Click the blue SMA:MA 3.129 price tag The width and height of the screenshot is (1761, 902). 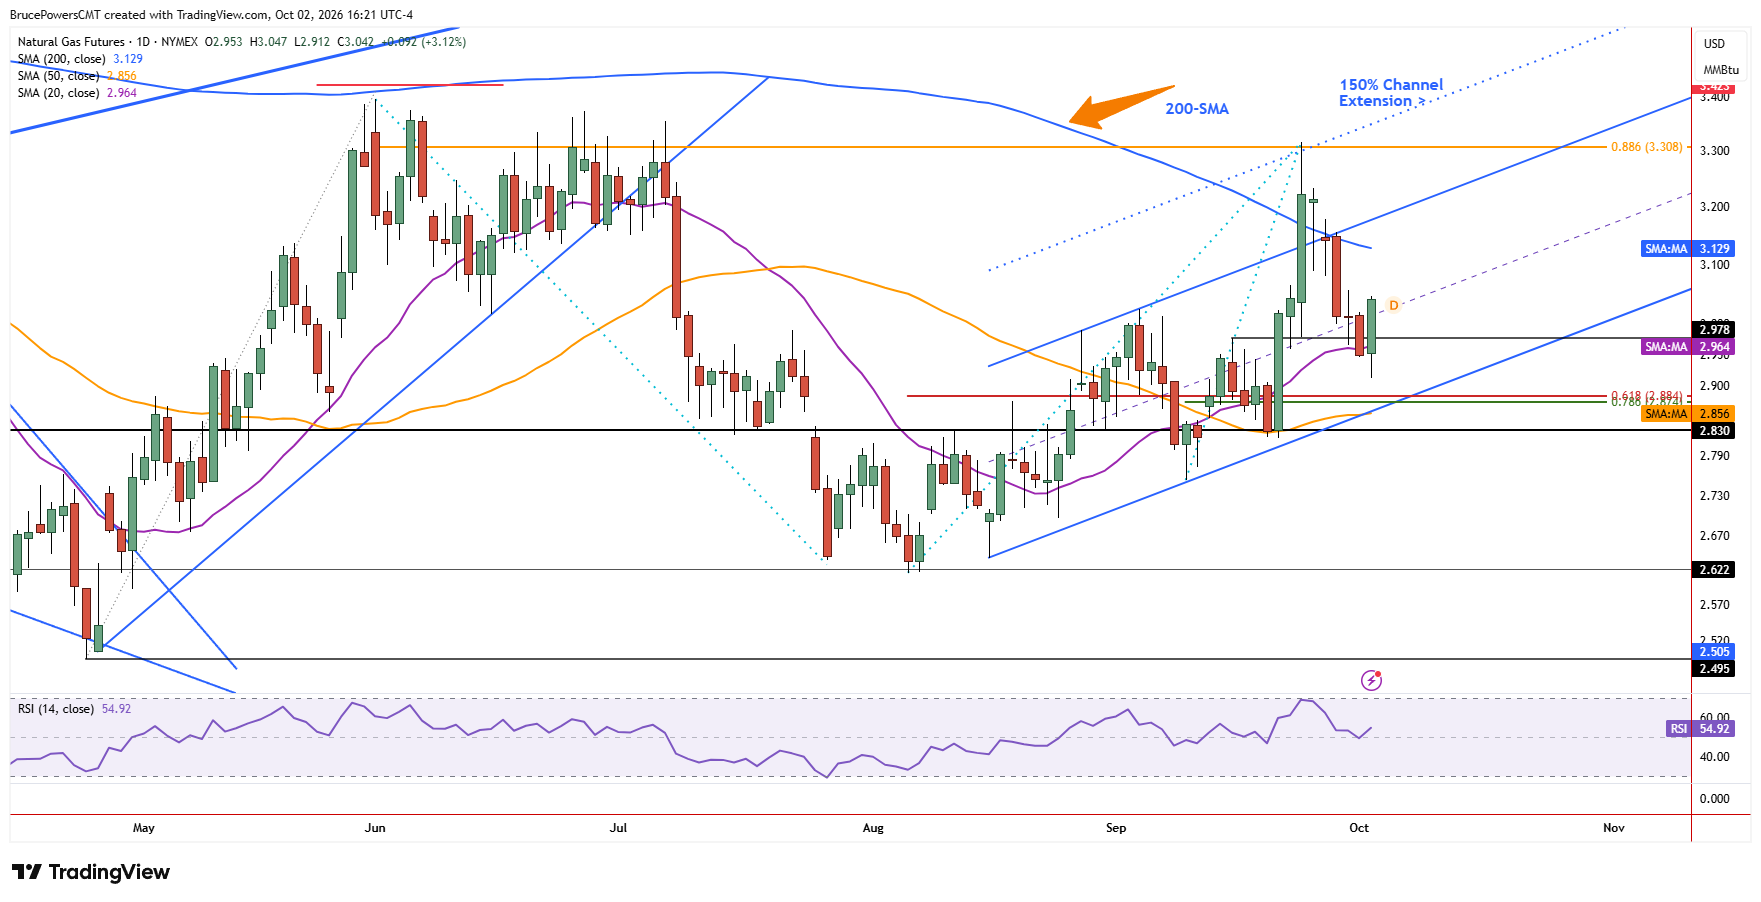point(1688,249)
